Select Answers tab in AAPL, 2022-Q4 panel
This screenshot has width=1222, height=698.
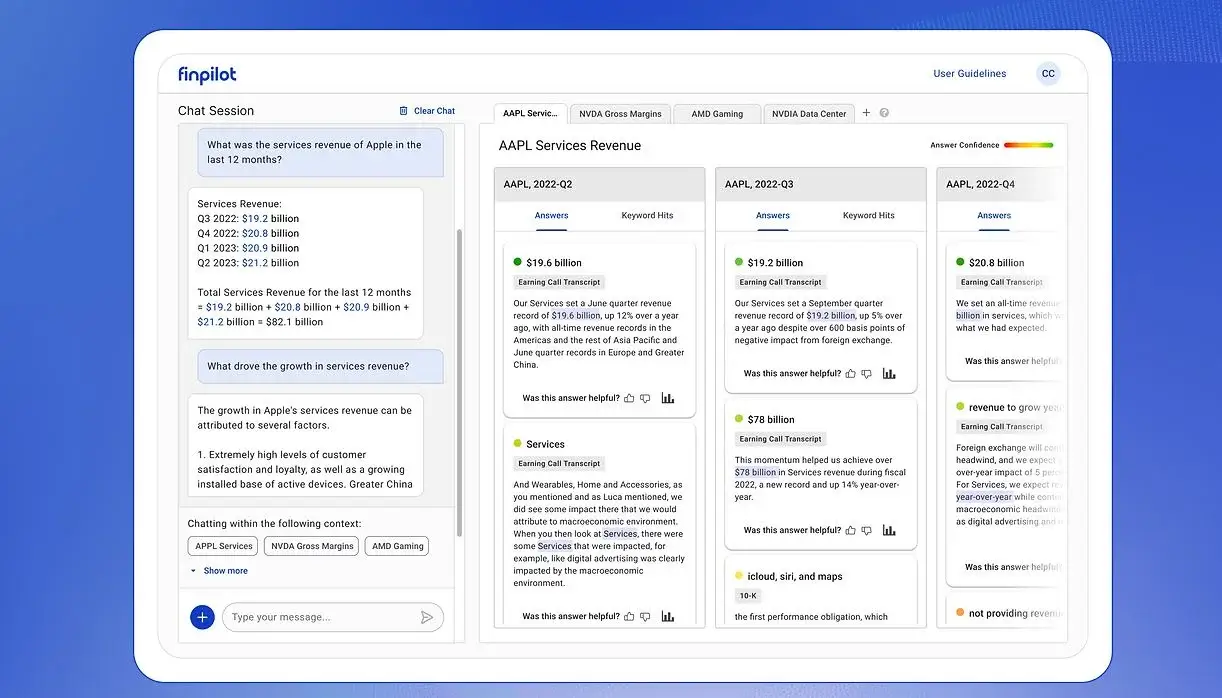994,215
